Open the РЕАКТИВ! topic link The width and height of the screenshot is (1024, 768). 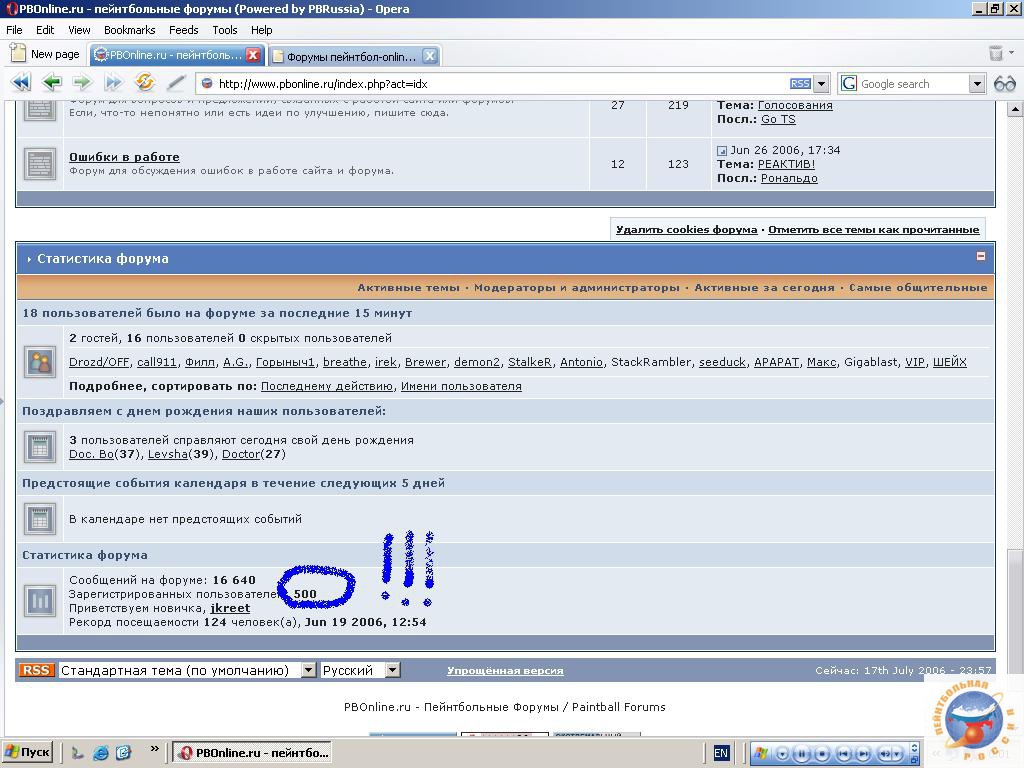pyautogui.click(x=786, y=164)
